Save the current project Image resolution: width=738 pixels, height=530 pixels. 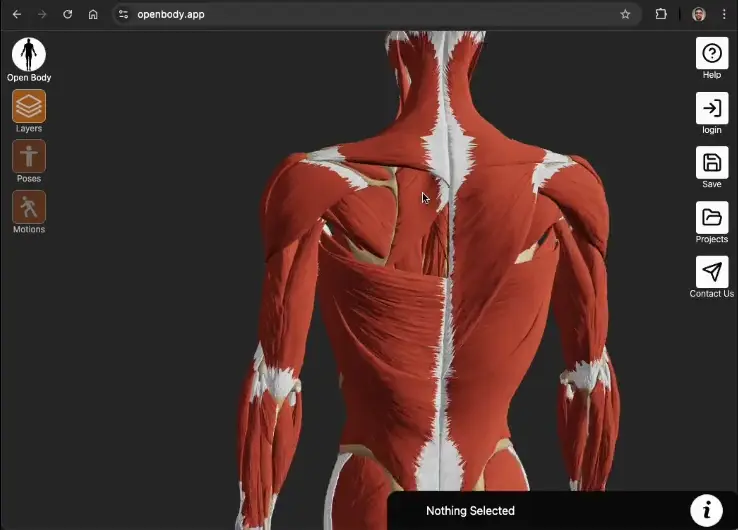[712, 163]
